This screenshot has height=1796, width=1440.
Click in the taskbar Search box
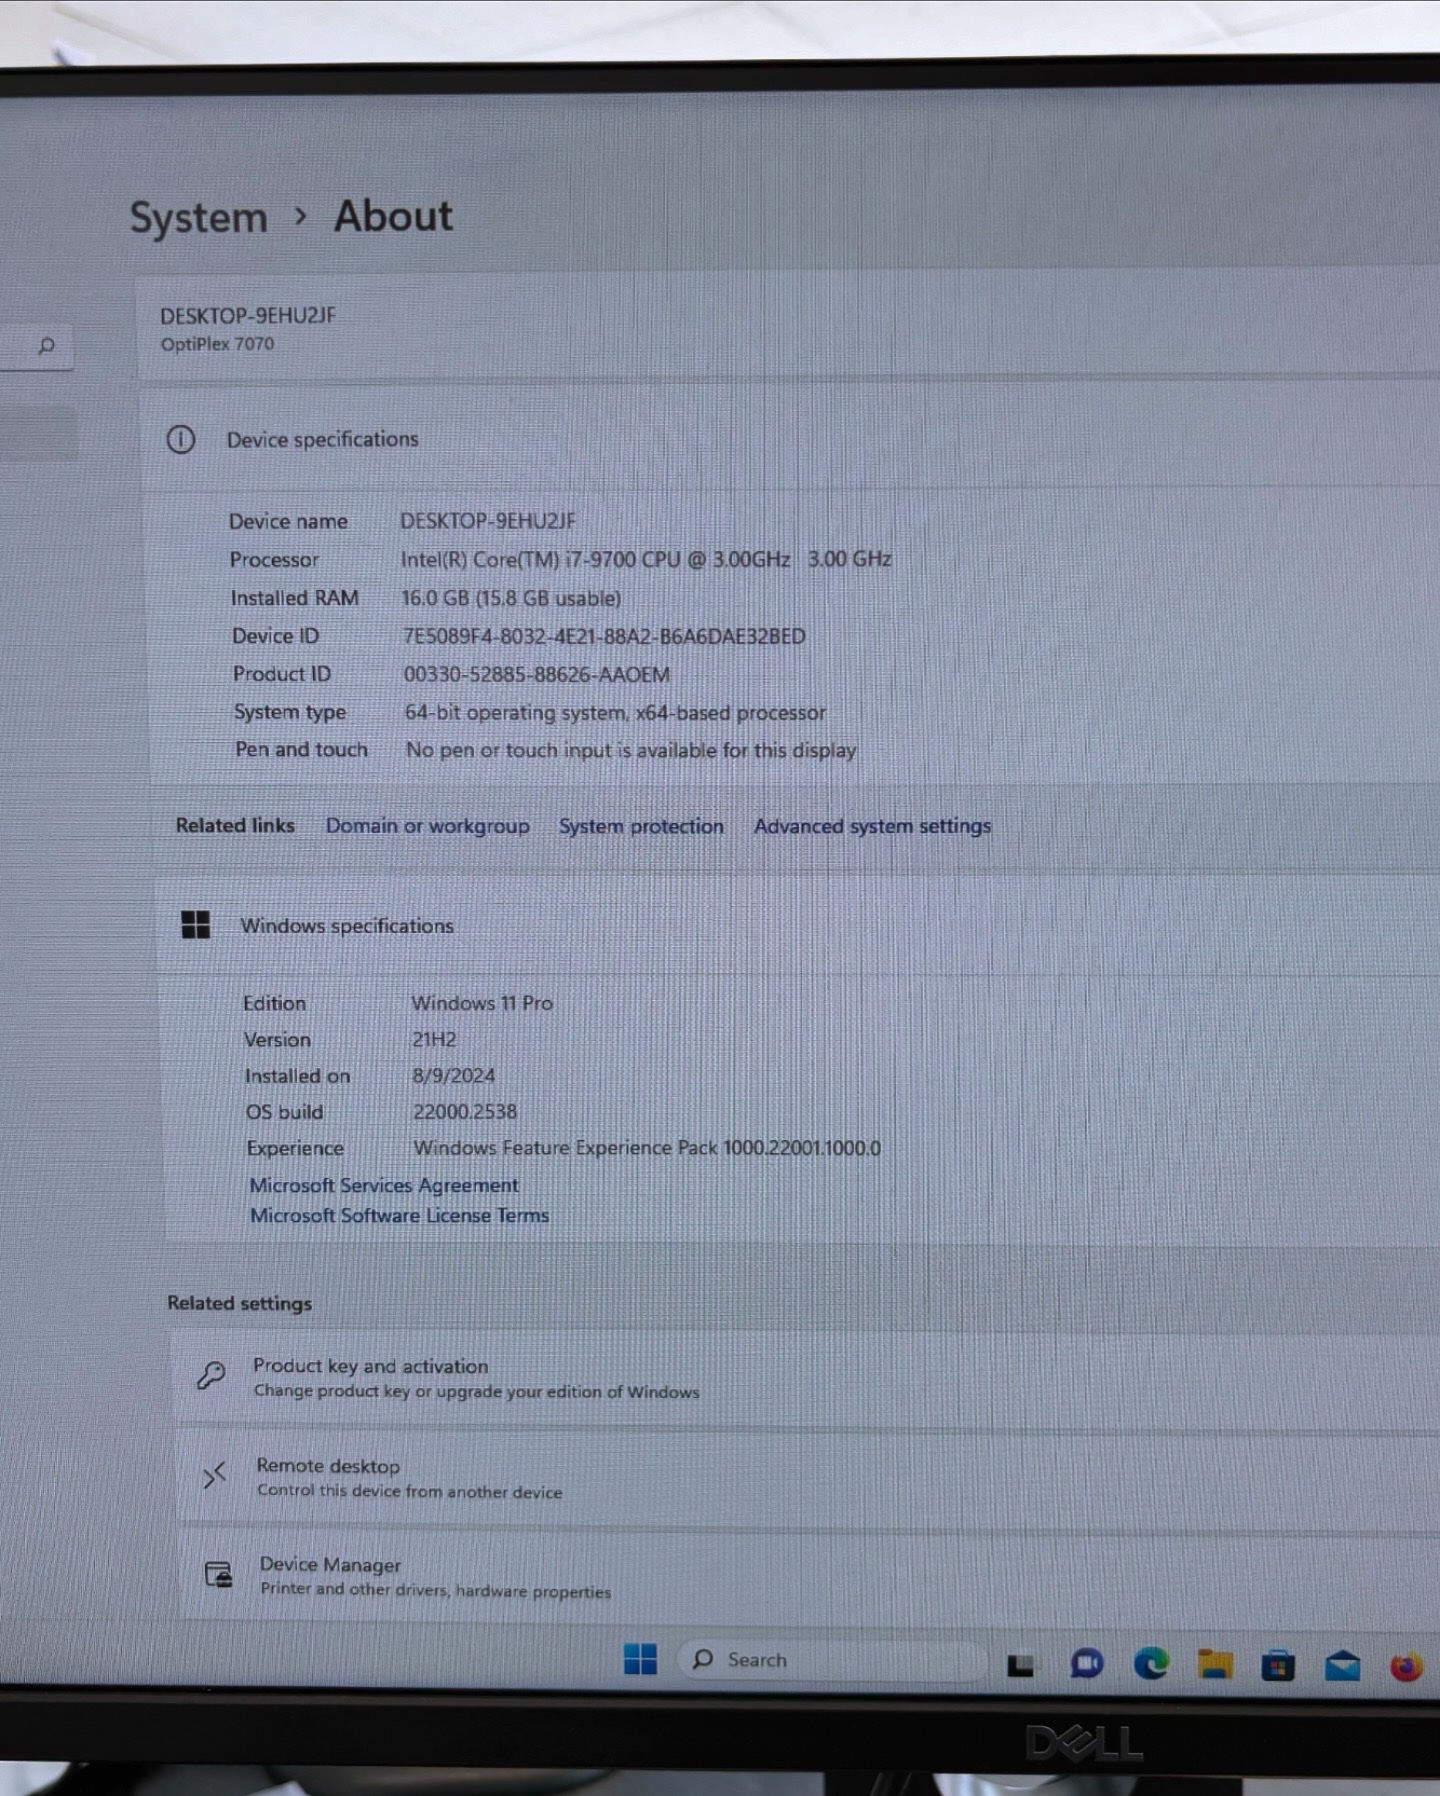coord(830,1660)
